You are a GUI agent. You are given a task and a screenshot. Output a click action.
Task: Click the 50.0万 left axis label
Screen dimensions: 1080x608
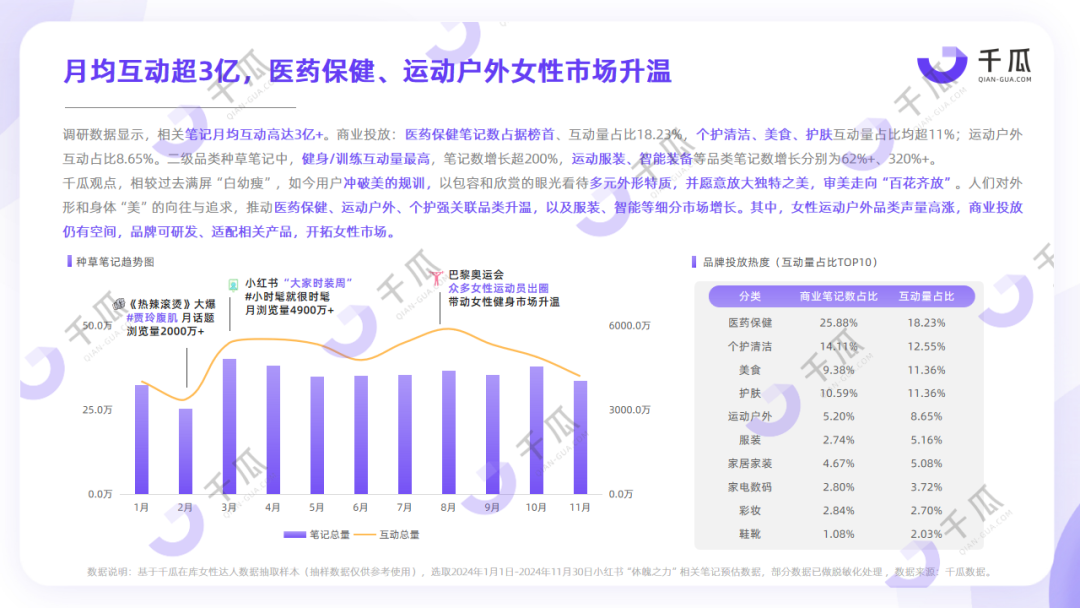pyautogui.click(x=97, y=325)
